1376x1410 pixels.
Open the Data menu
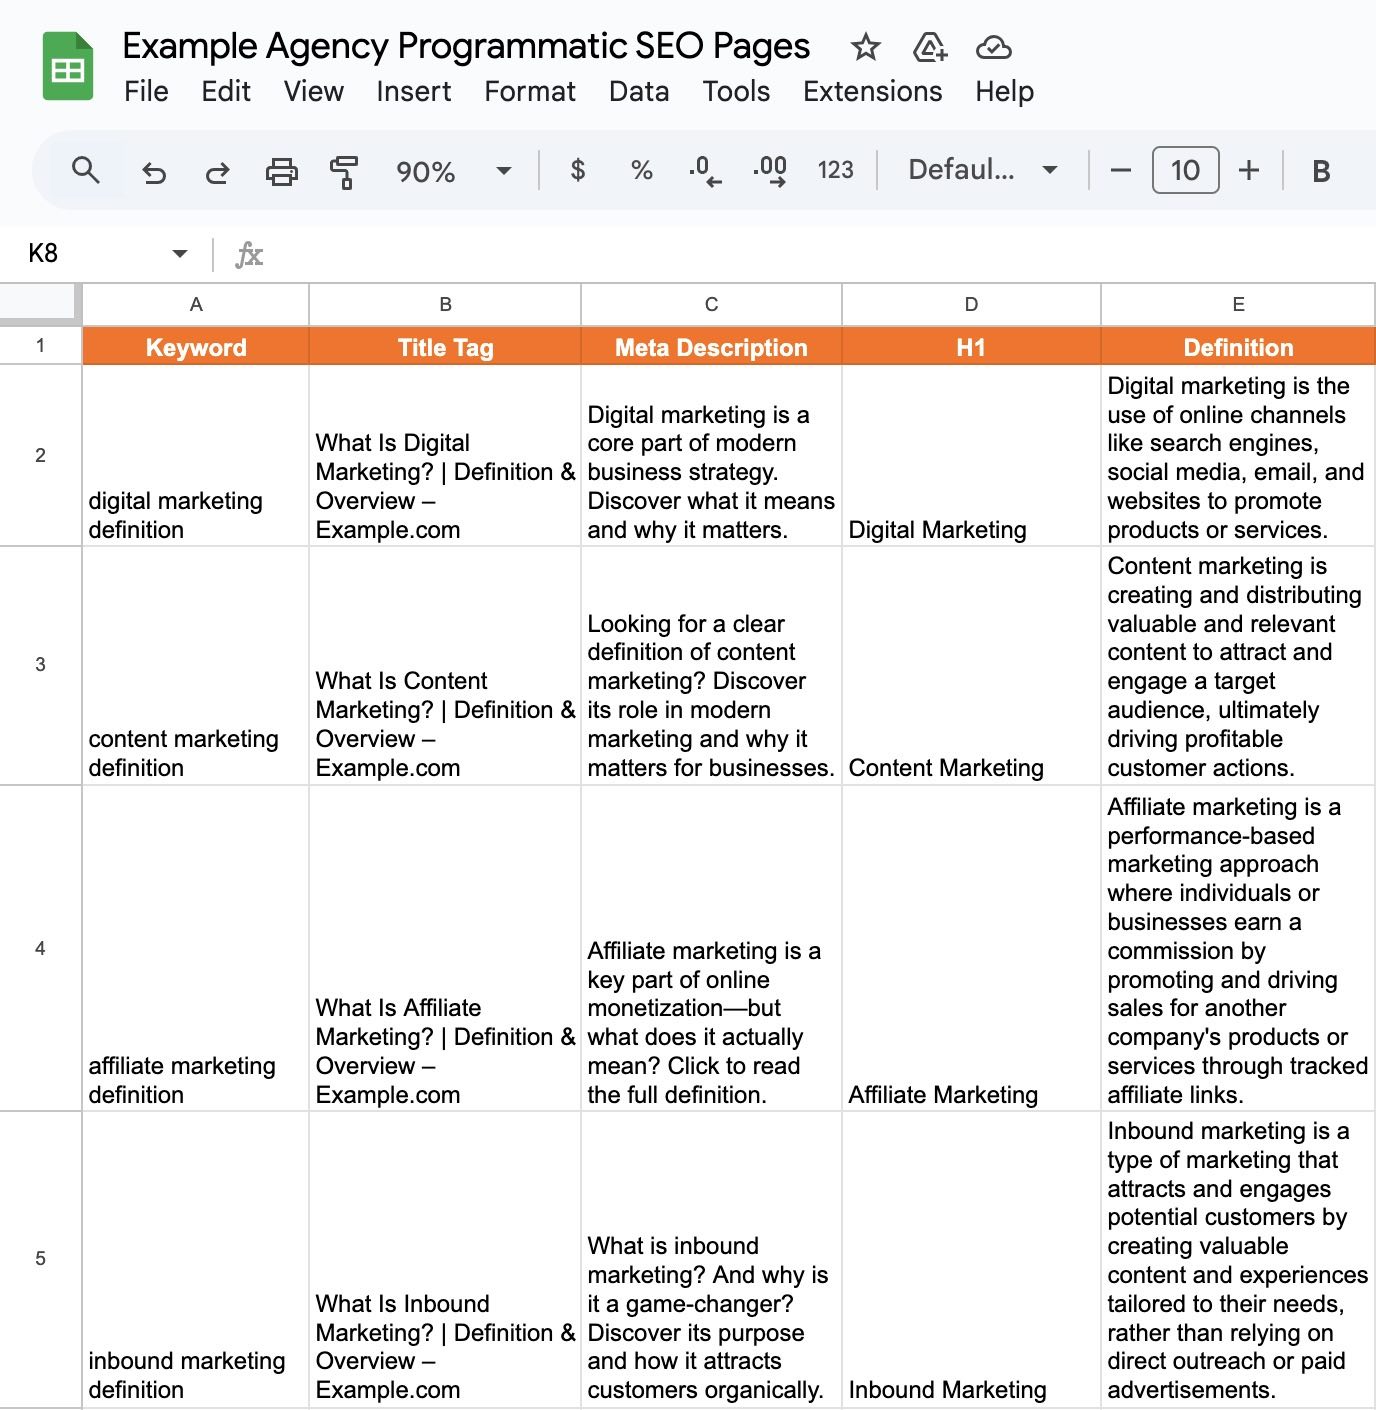(639, 91)
